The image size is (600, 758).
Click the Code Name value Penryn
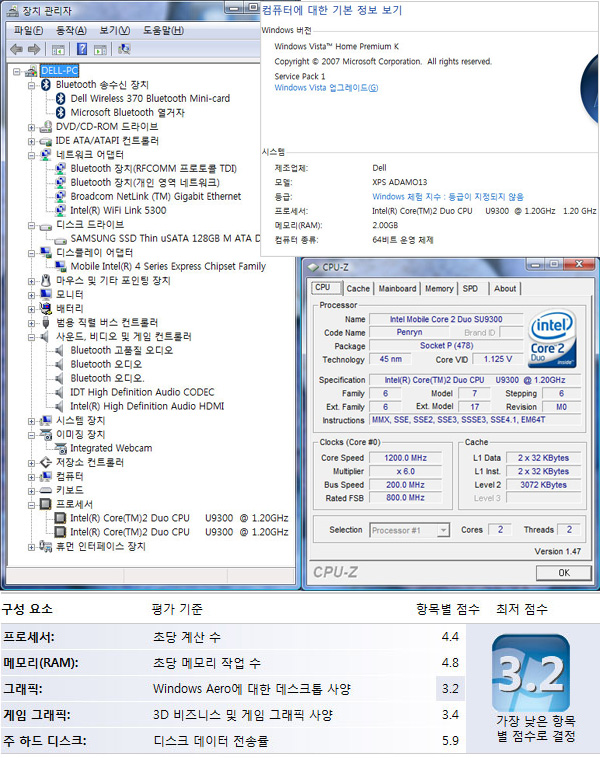[409, 332]
